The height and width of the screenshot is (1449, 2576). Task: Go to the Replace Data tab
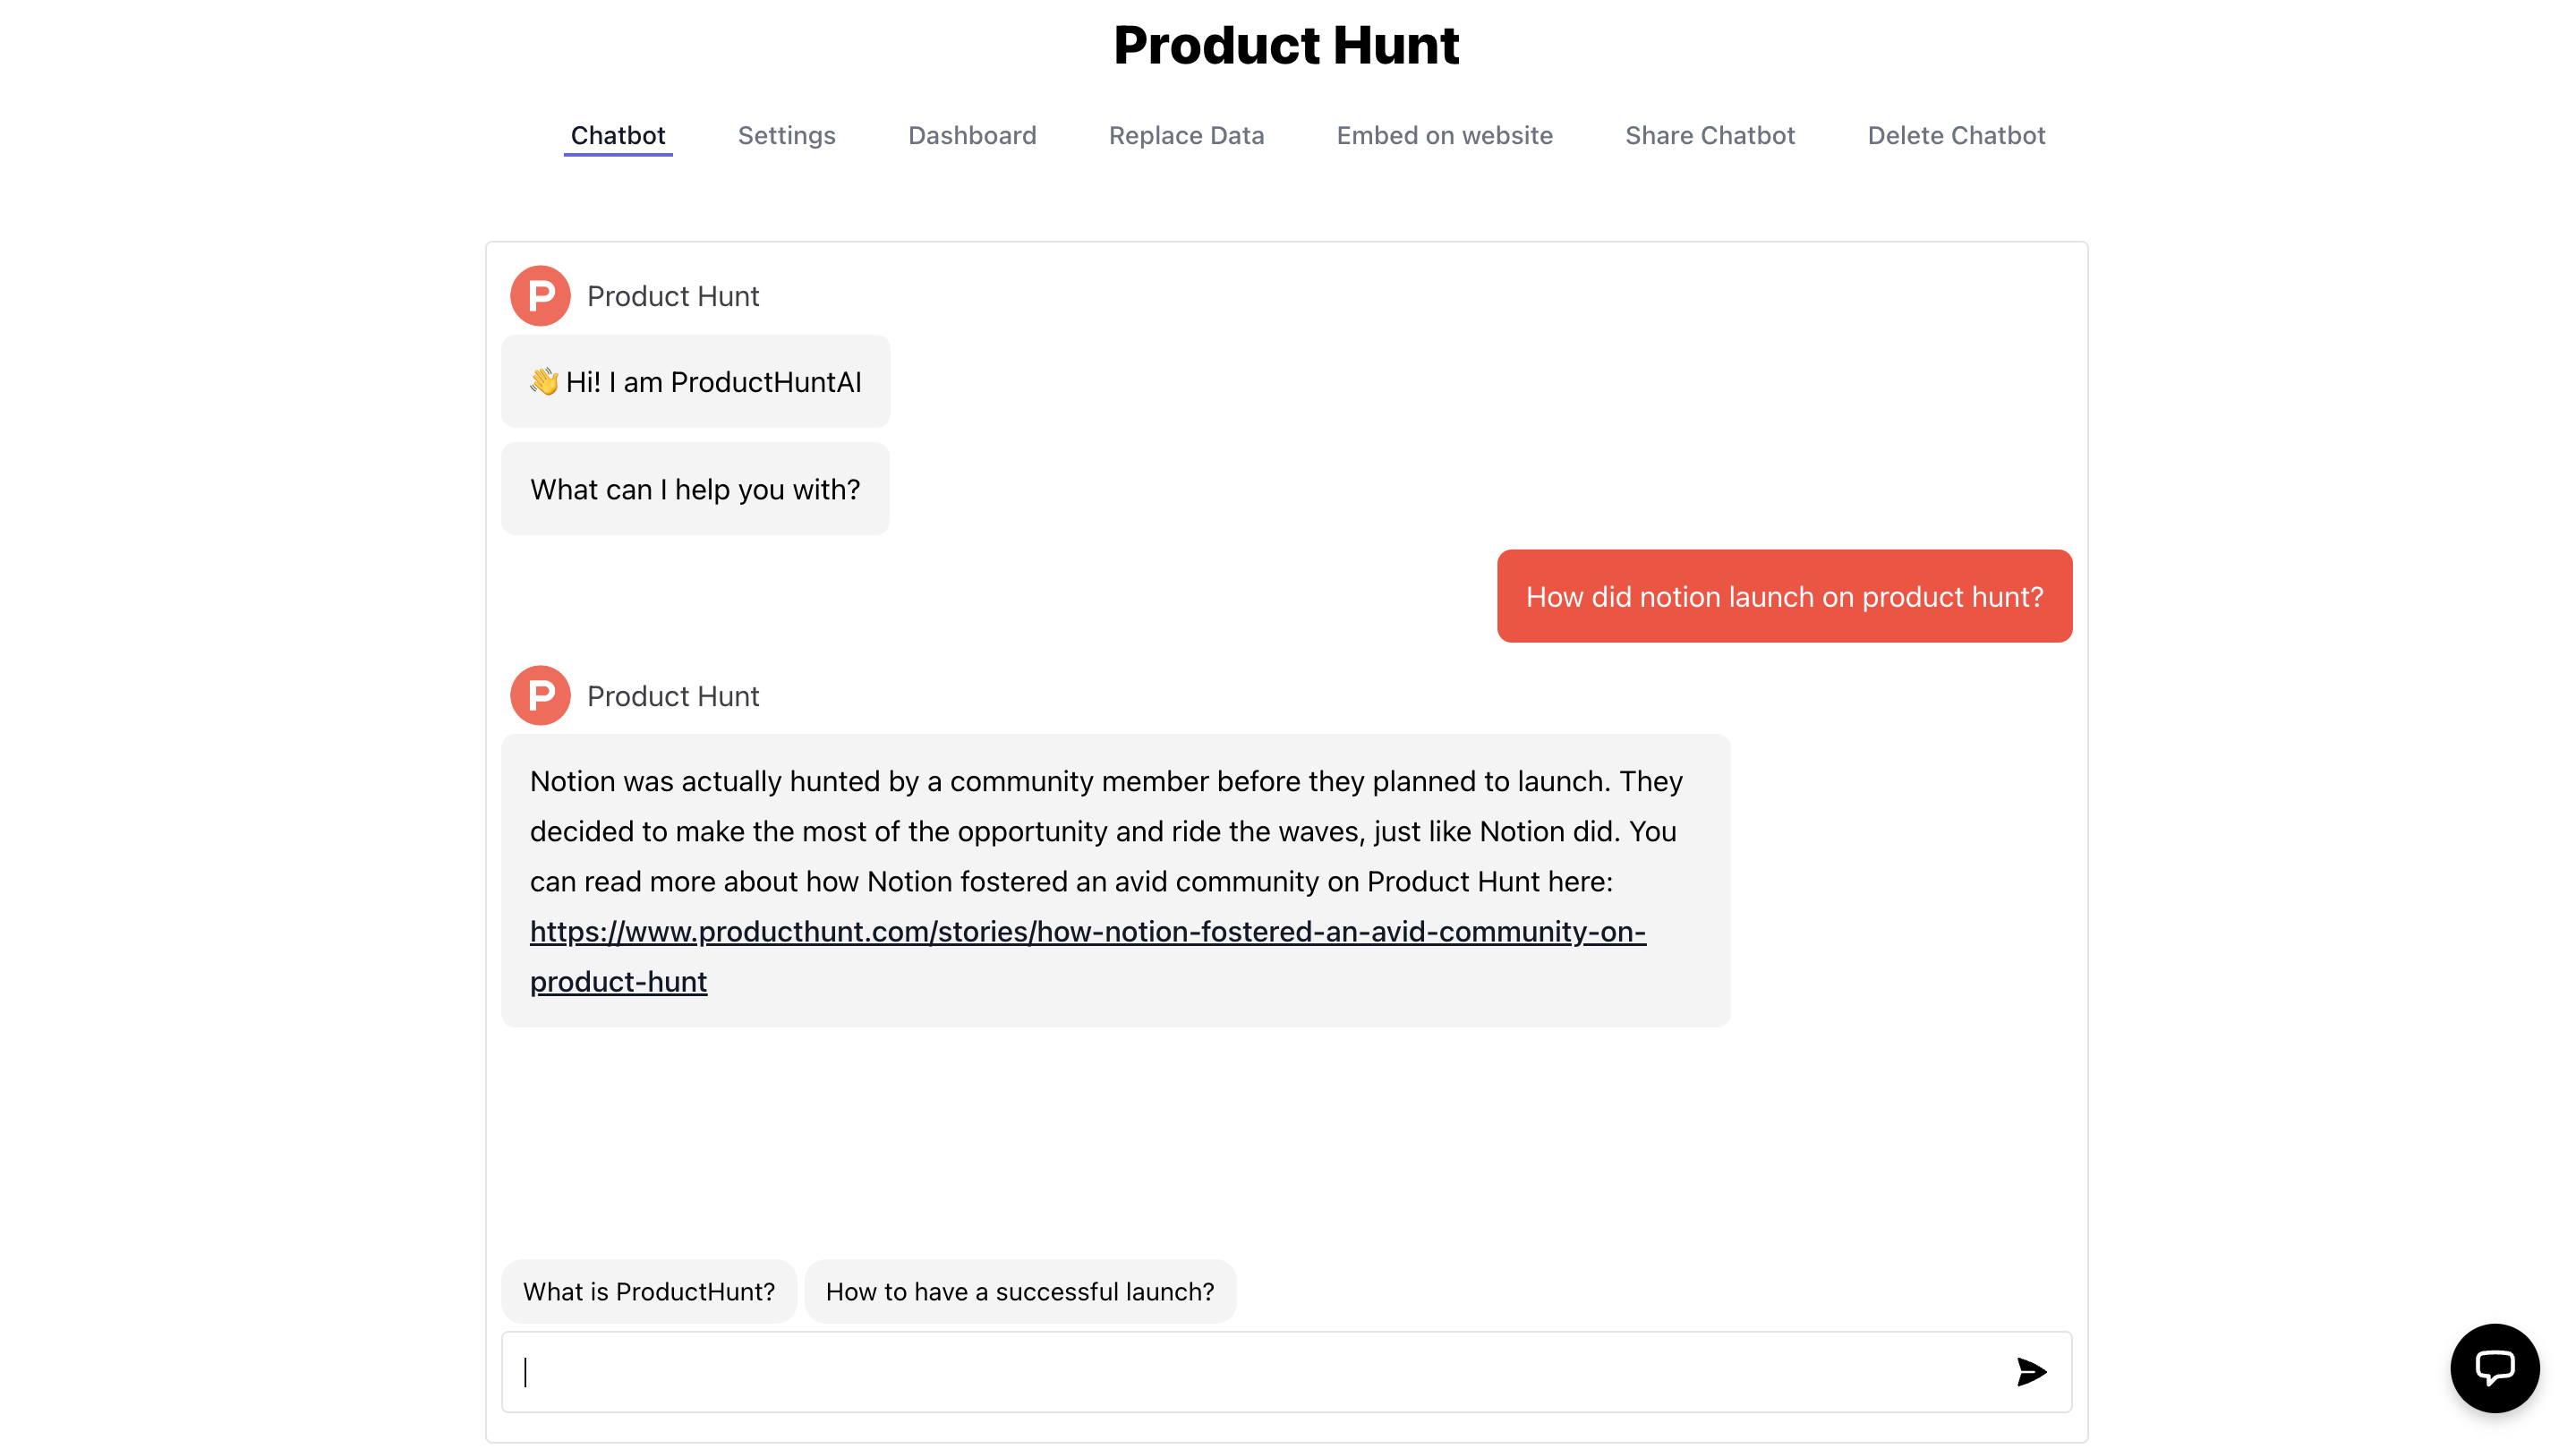pos(1186,135)
